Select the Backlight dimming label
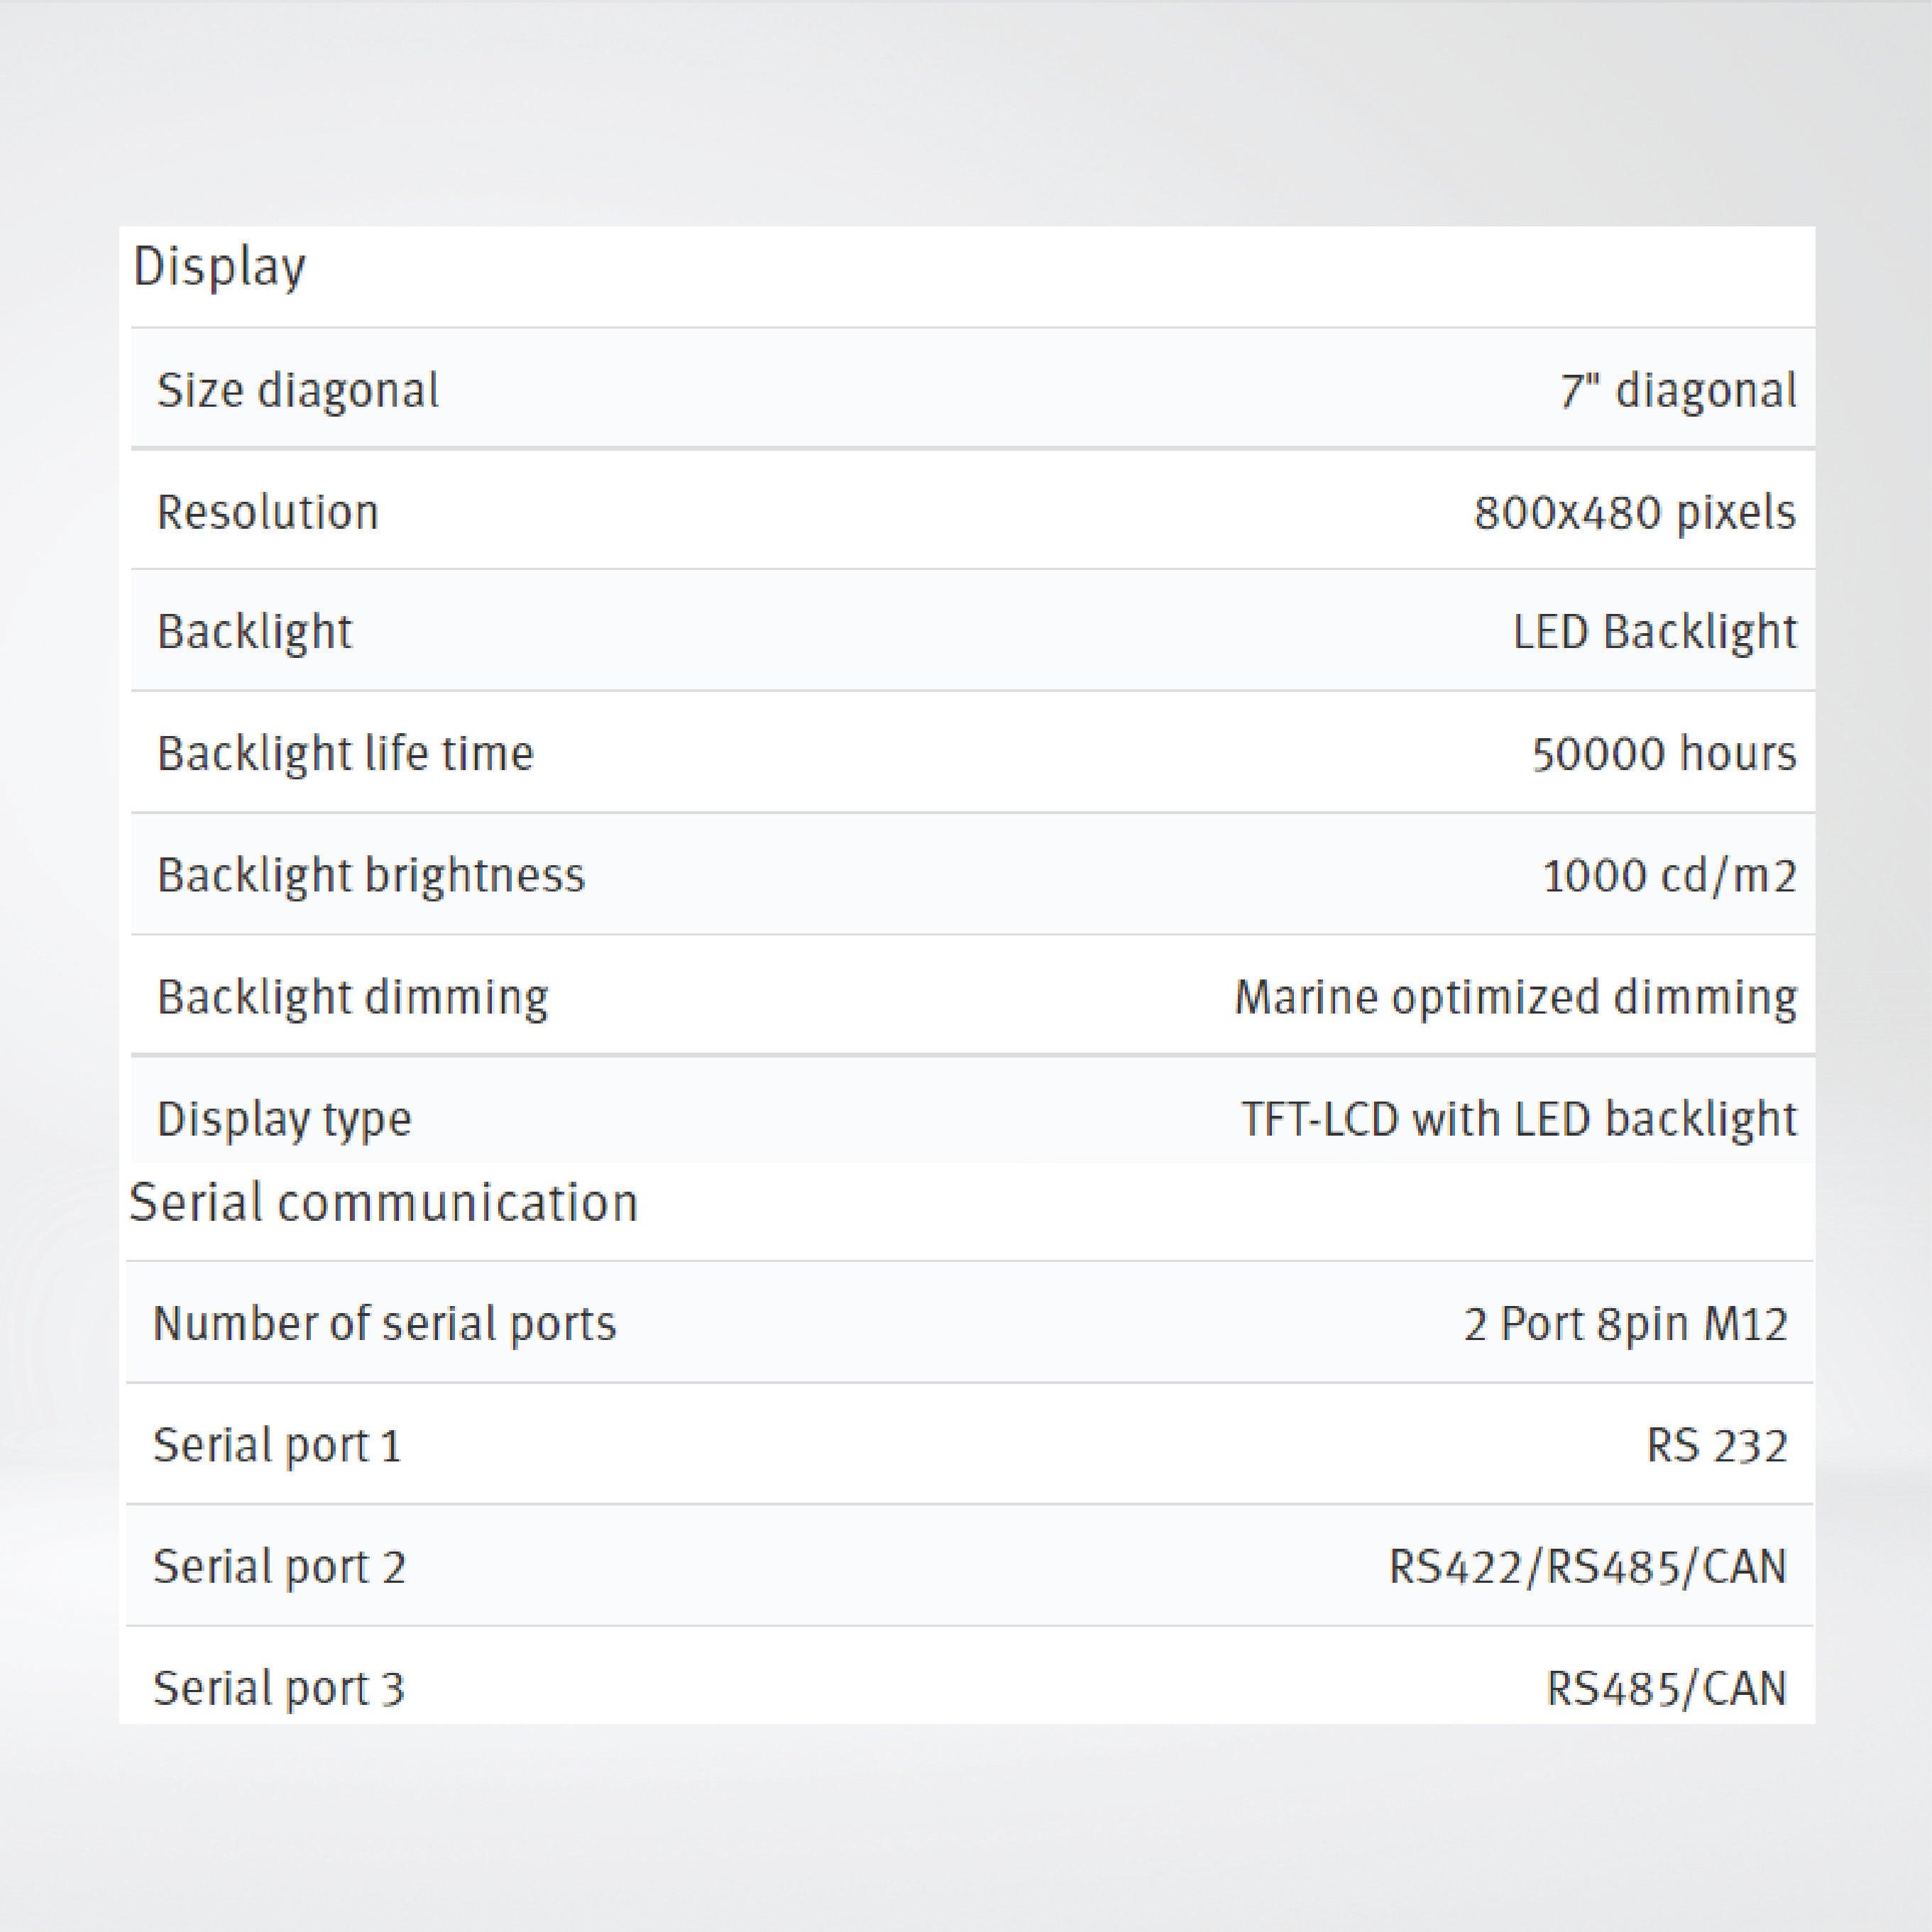This screenshot has width=1932, height=1932. point(352,997)
